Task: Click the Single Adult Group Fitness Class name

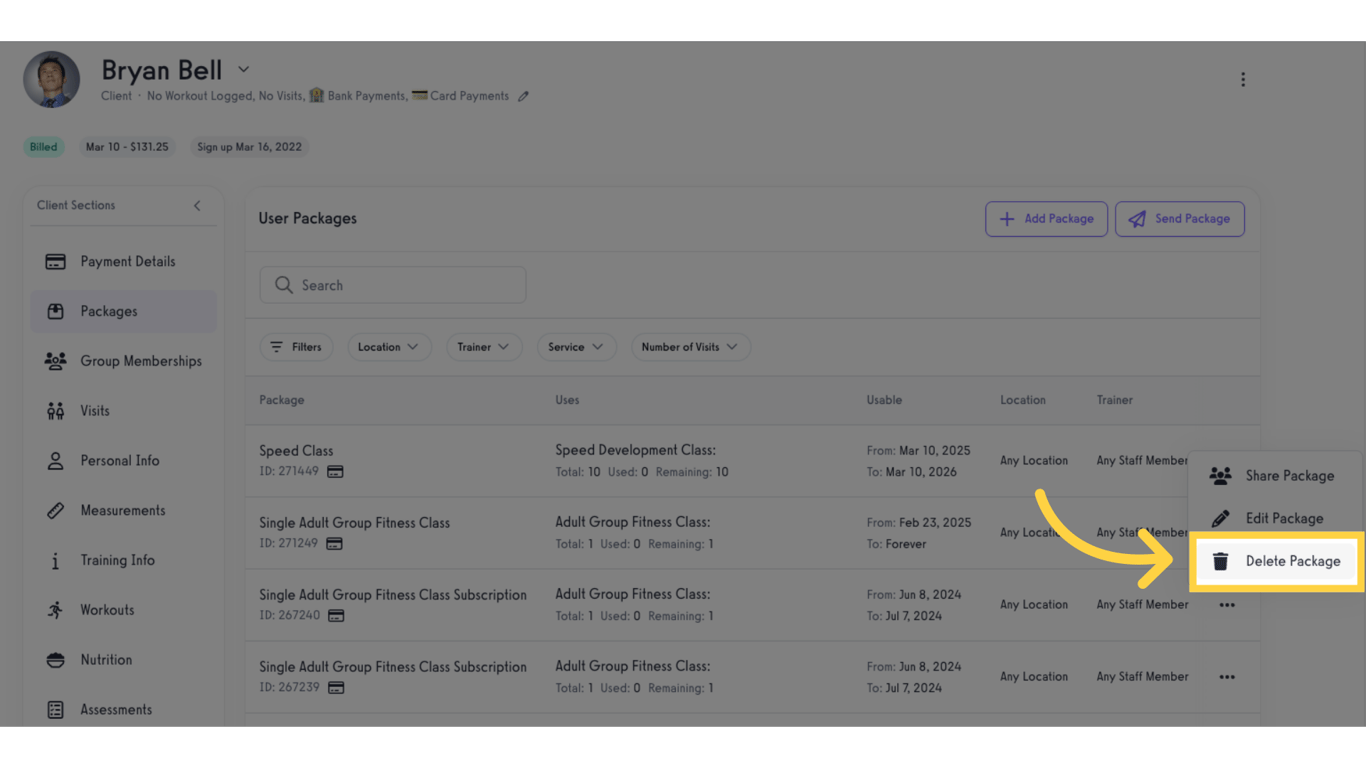Action: [354, 523]
